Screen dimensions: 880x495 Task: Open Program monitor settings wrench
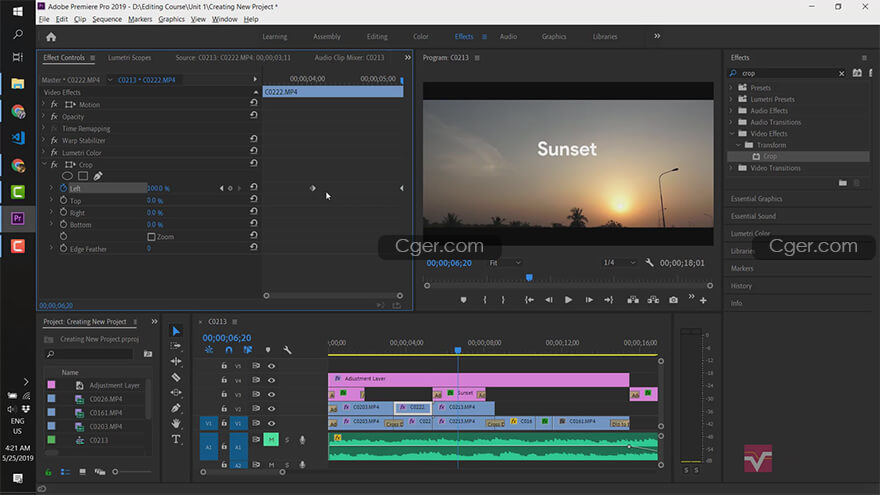coord(649,262)
